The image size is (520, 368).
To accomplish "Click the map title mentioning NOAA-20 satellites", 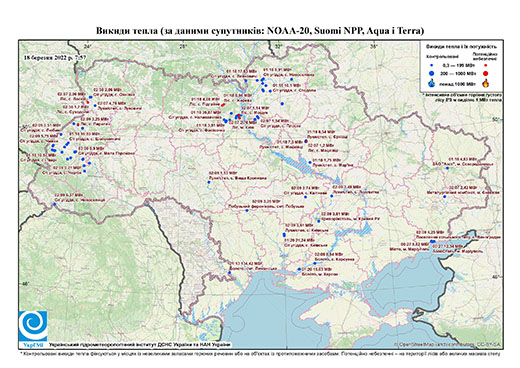I will coord(260,31).
